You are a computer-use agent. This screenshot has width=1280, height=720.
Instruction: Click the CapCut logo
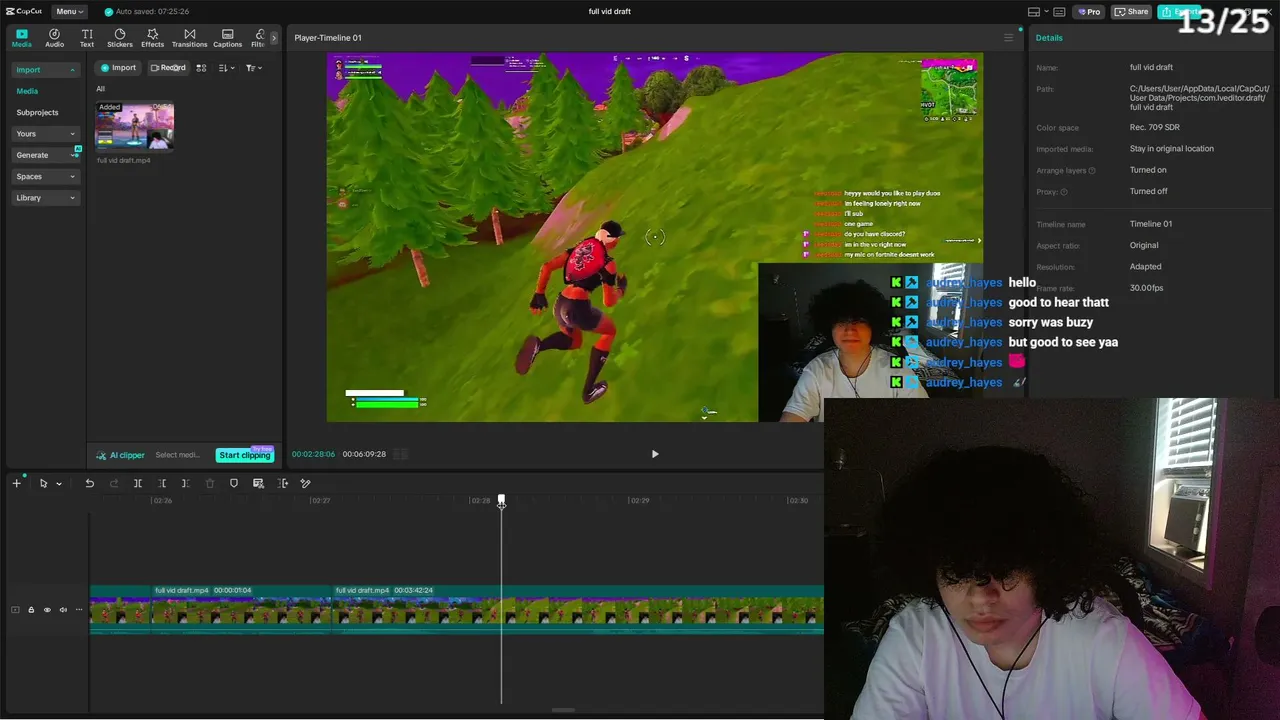24,11
